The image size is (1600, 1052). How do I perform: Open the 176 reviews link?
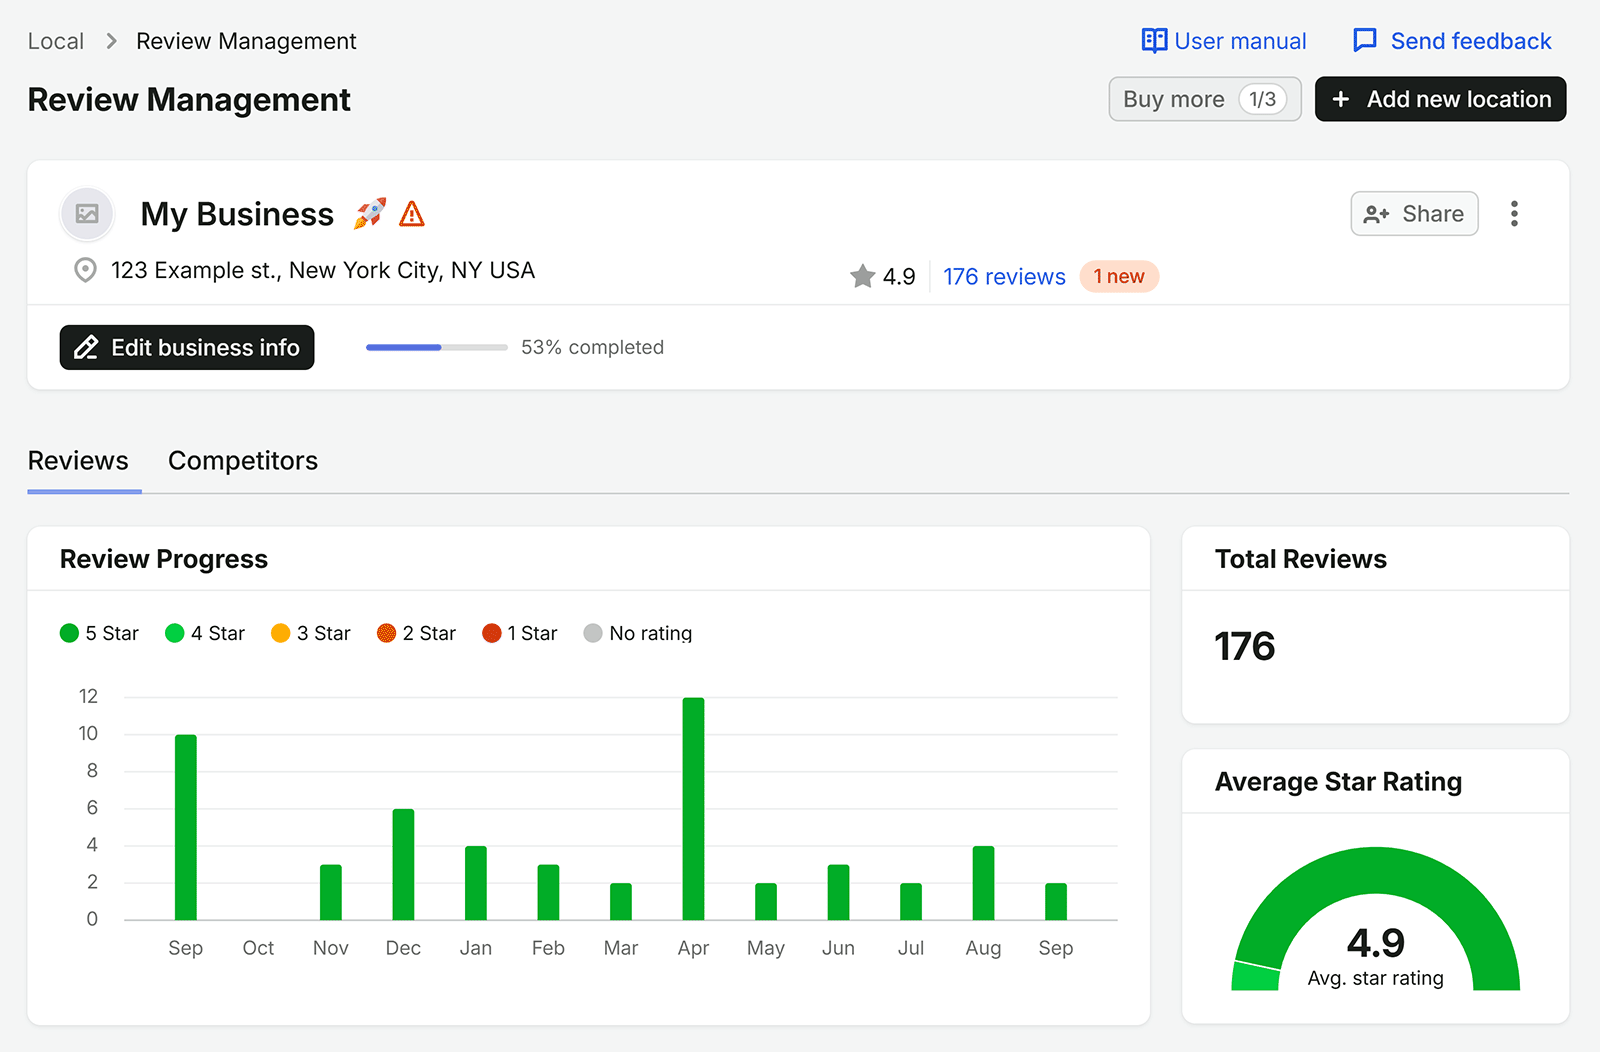point(1004,277)
